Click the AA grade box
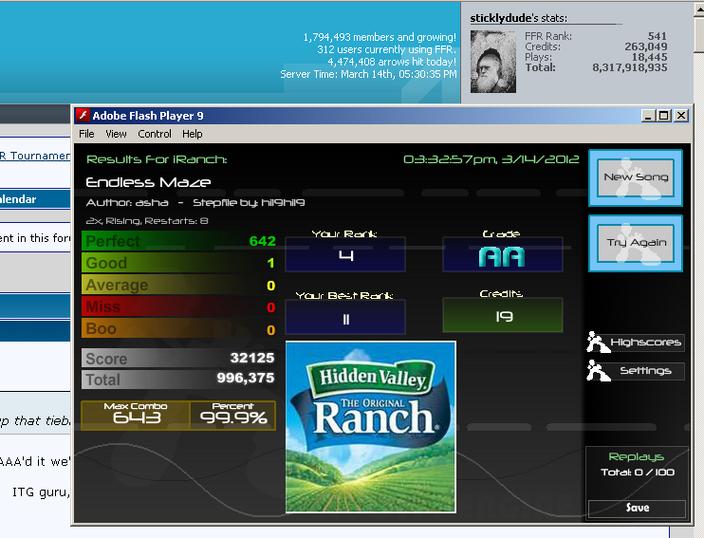This screenshot has height=538, width=704. (502, 255)
